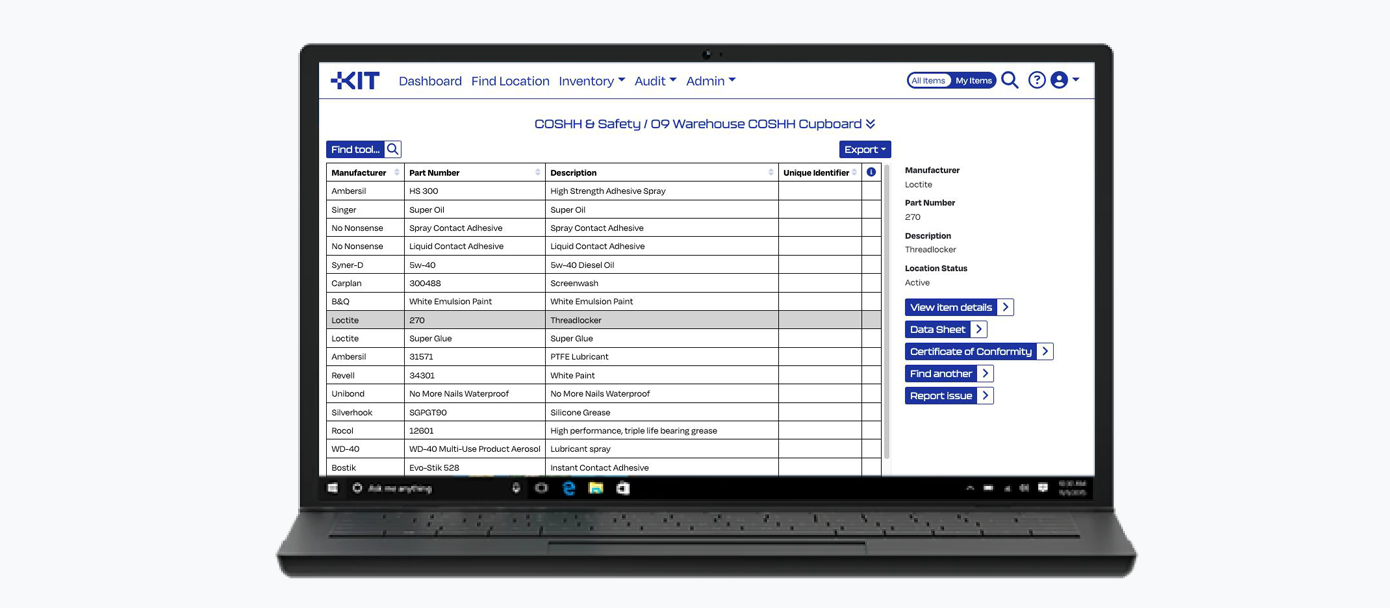
Task: Sort by Manufacturer column arrows
Action: click(397, 172)
